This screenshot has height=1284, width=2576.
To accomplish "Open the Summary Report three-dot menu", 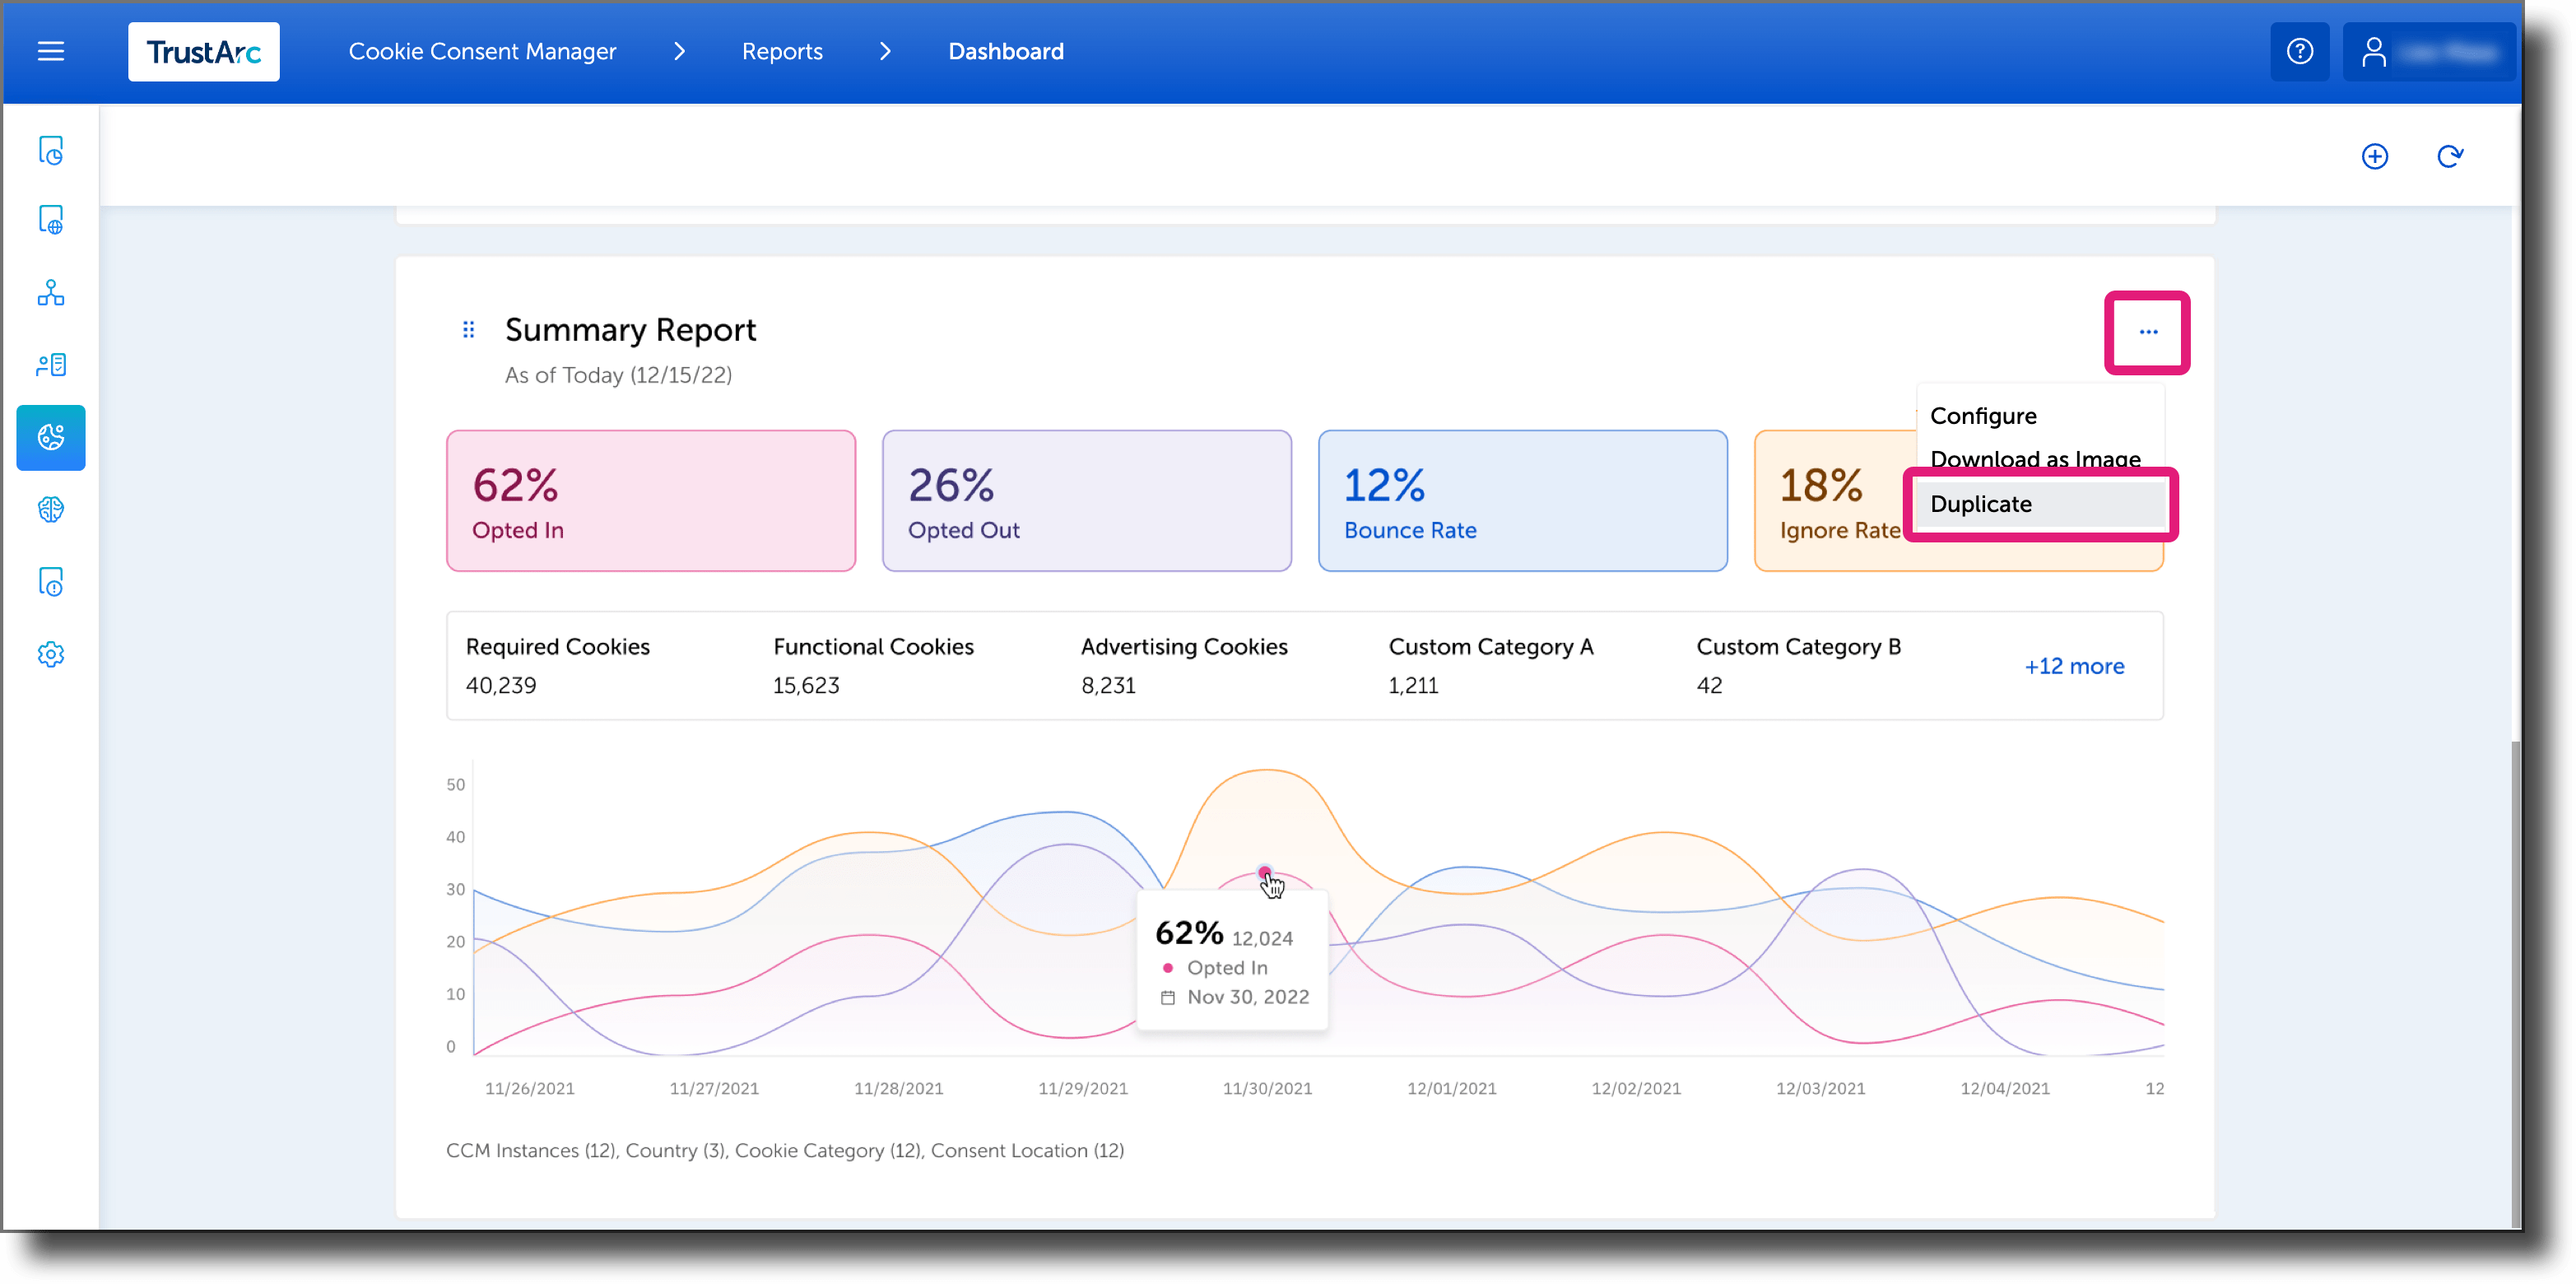I will 2147,332.
